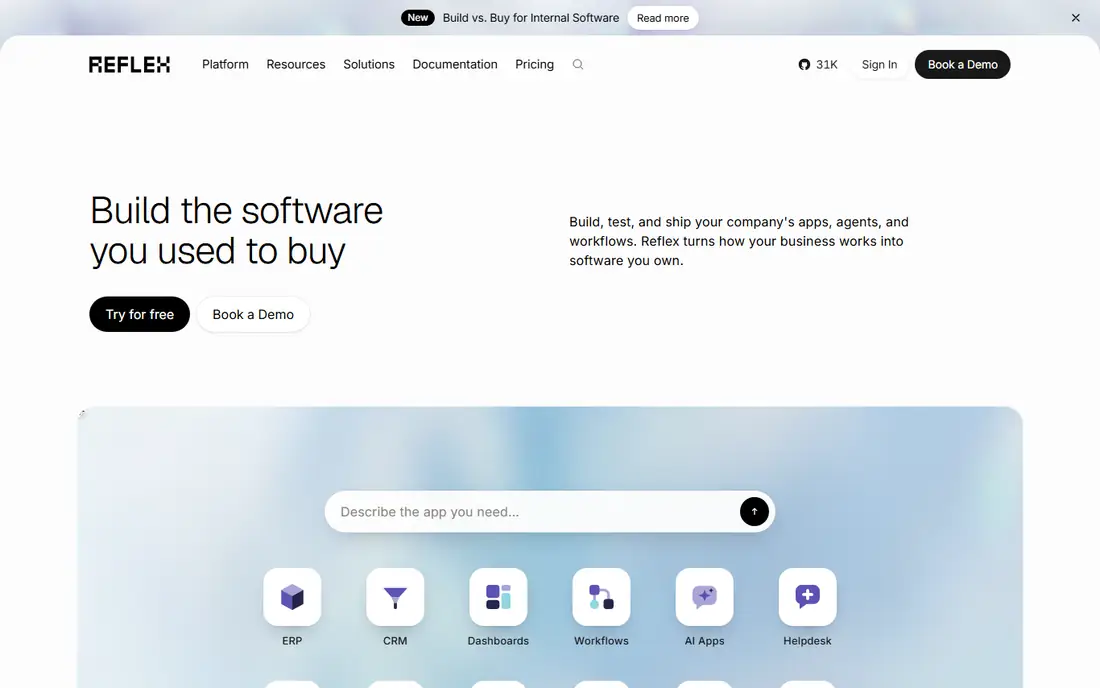Click the New badge in banner
This screenshot has width=1100, height=688.
417,18
